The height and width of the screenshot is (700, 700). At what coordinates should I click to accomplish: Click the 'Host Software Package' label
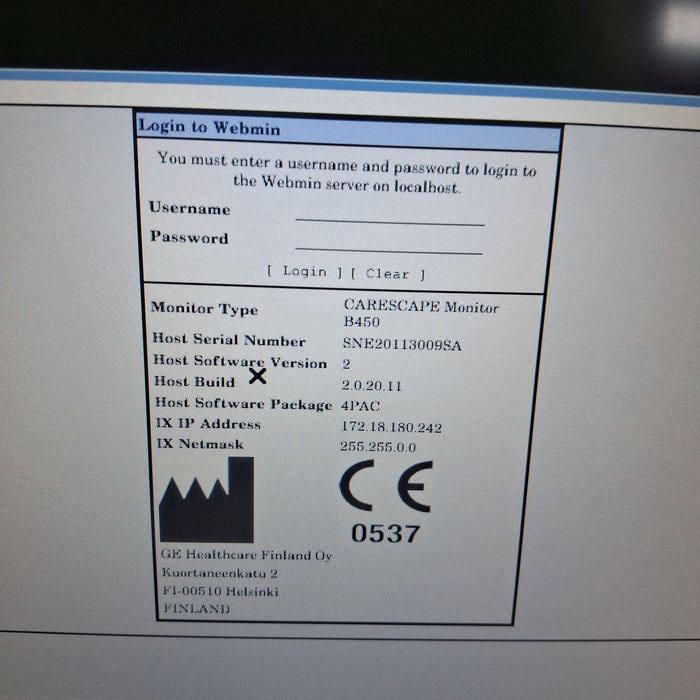[243, 404]
